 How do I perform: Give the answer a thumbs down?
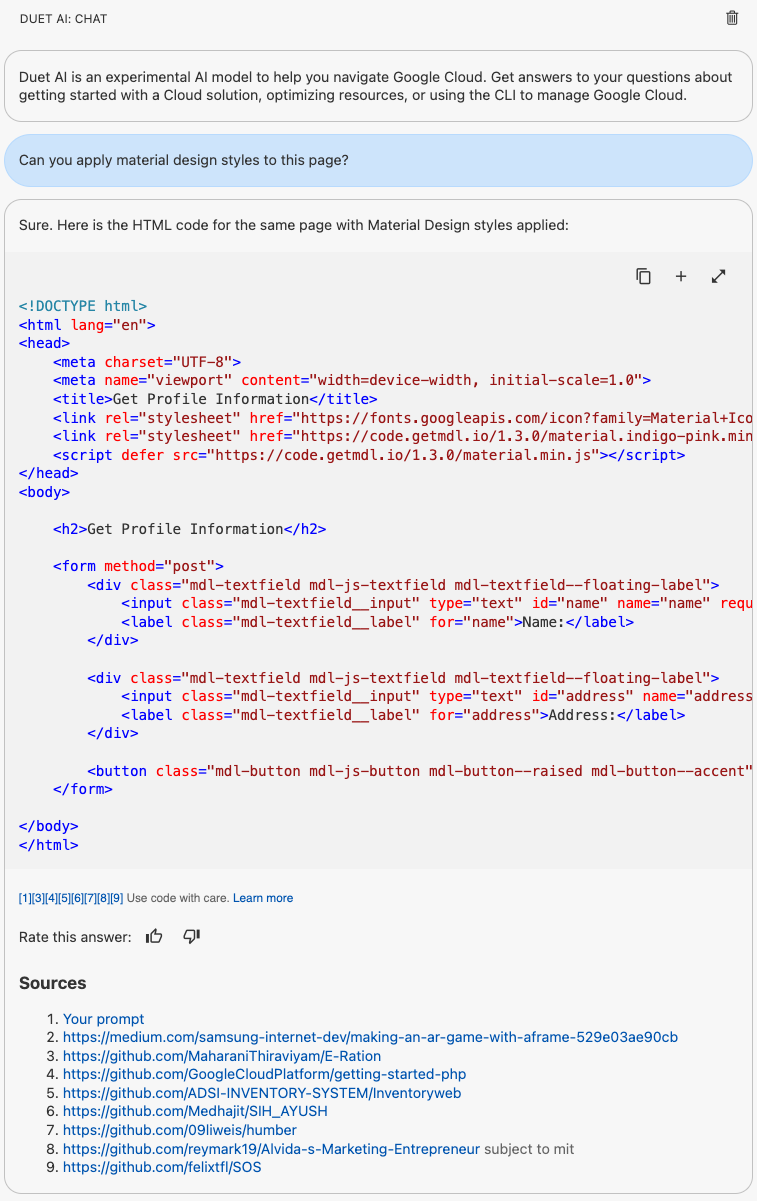click(x=191, y=937)
